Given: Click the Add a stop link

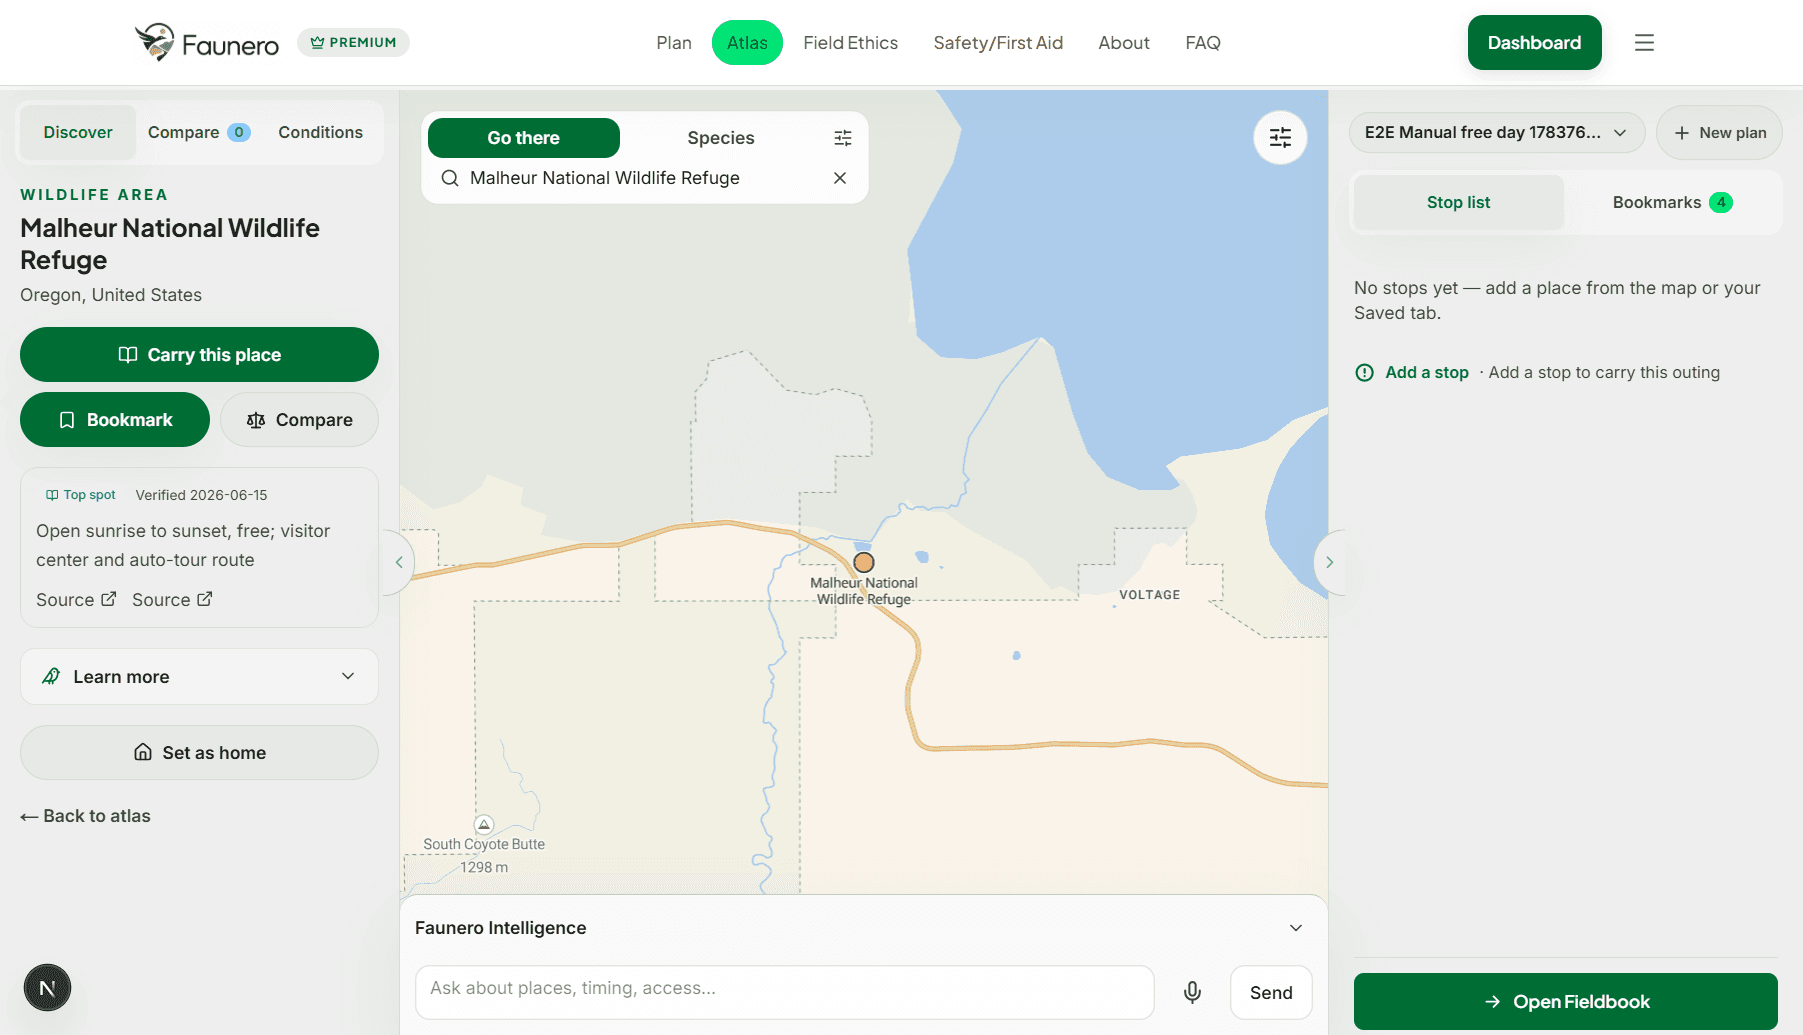Looking at the screenshot, I should [x=1426, y=372].
